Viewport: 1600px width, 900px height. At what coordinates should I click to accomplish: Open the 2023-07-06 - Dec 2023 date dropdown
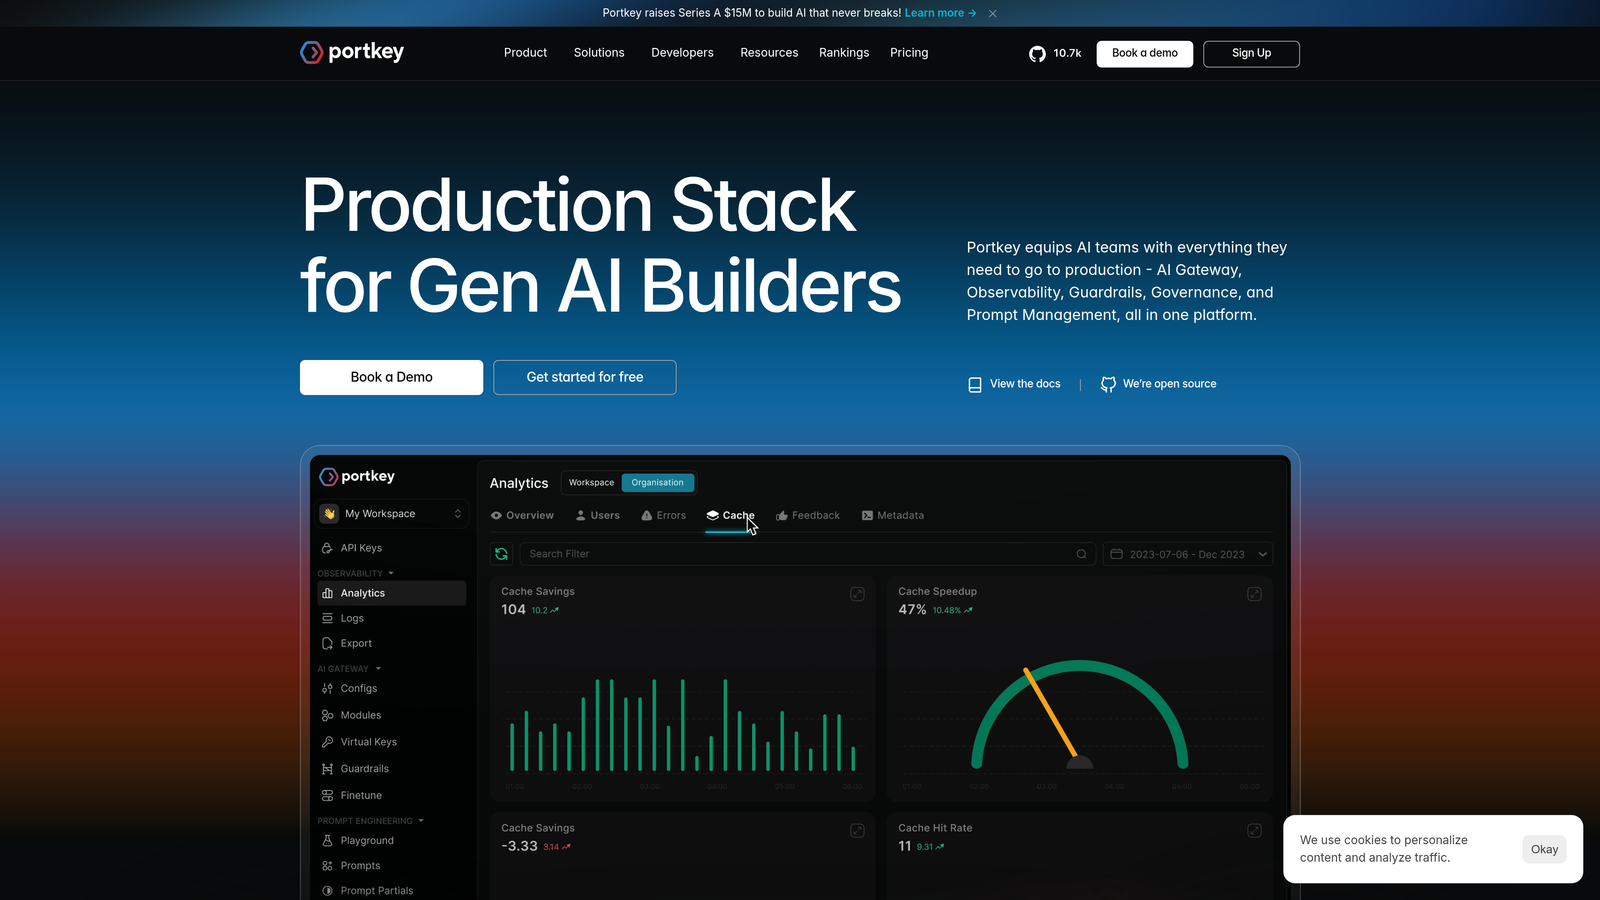coord(1188,553)
